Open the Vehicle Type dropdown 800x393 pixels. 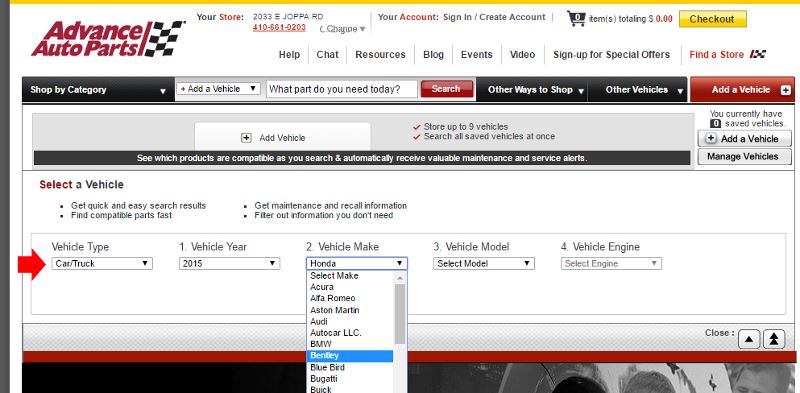(102, 263)
